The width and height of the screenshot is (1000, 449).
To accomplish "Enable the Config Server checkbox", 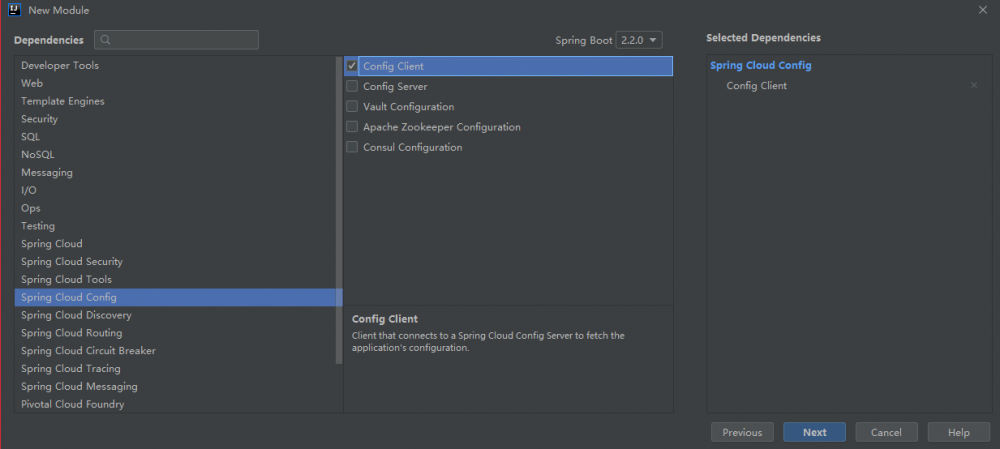I will [x=351, y=86].
